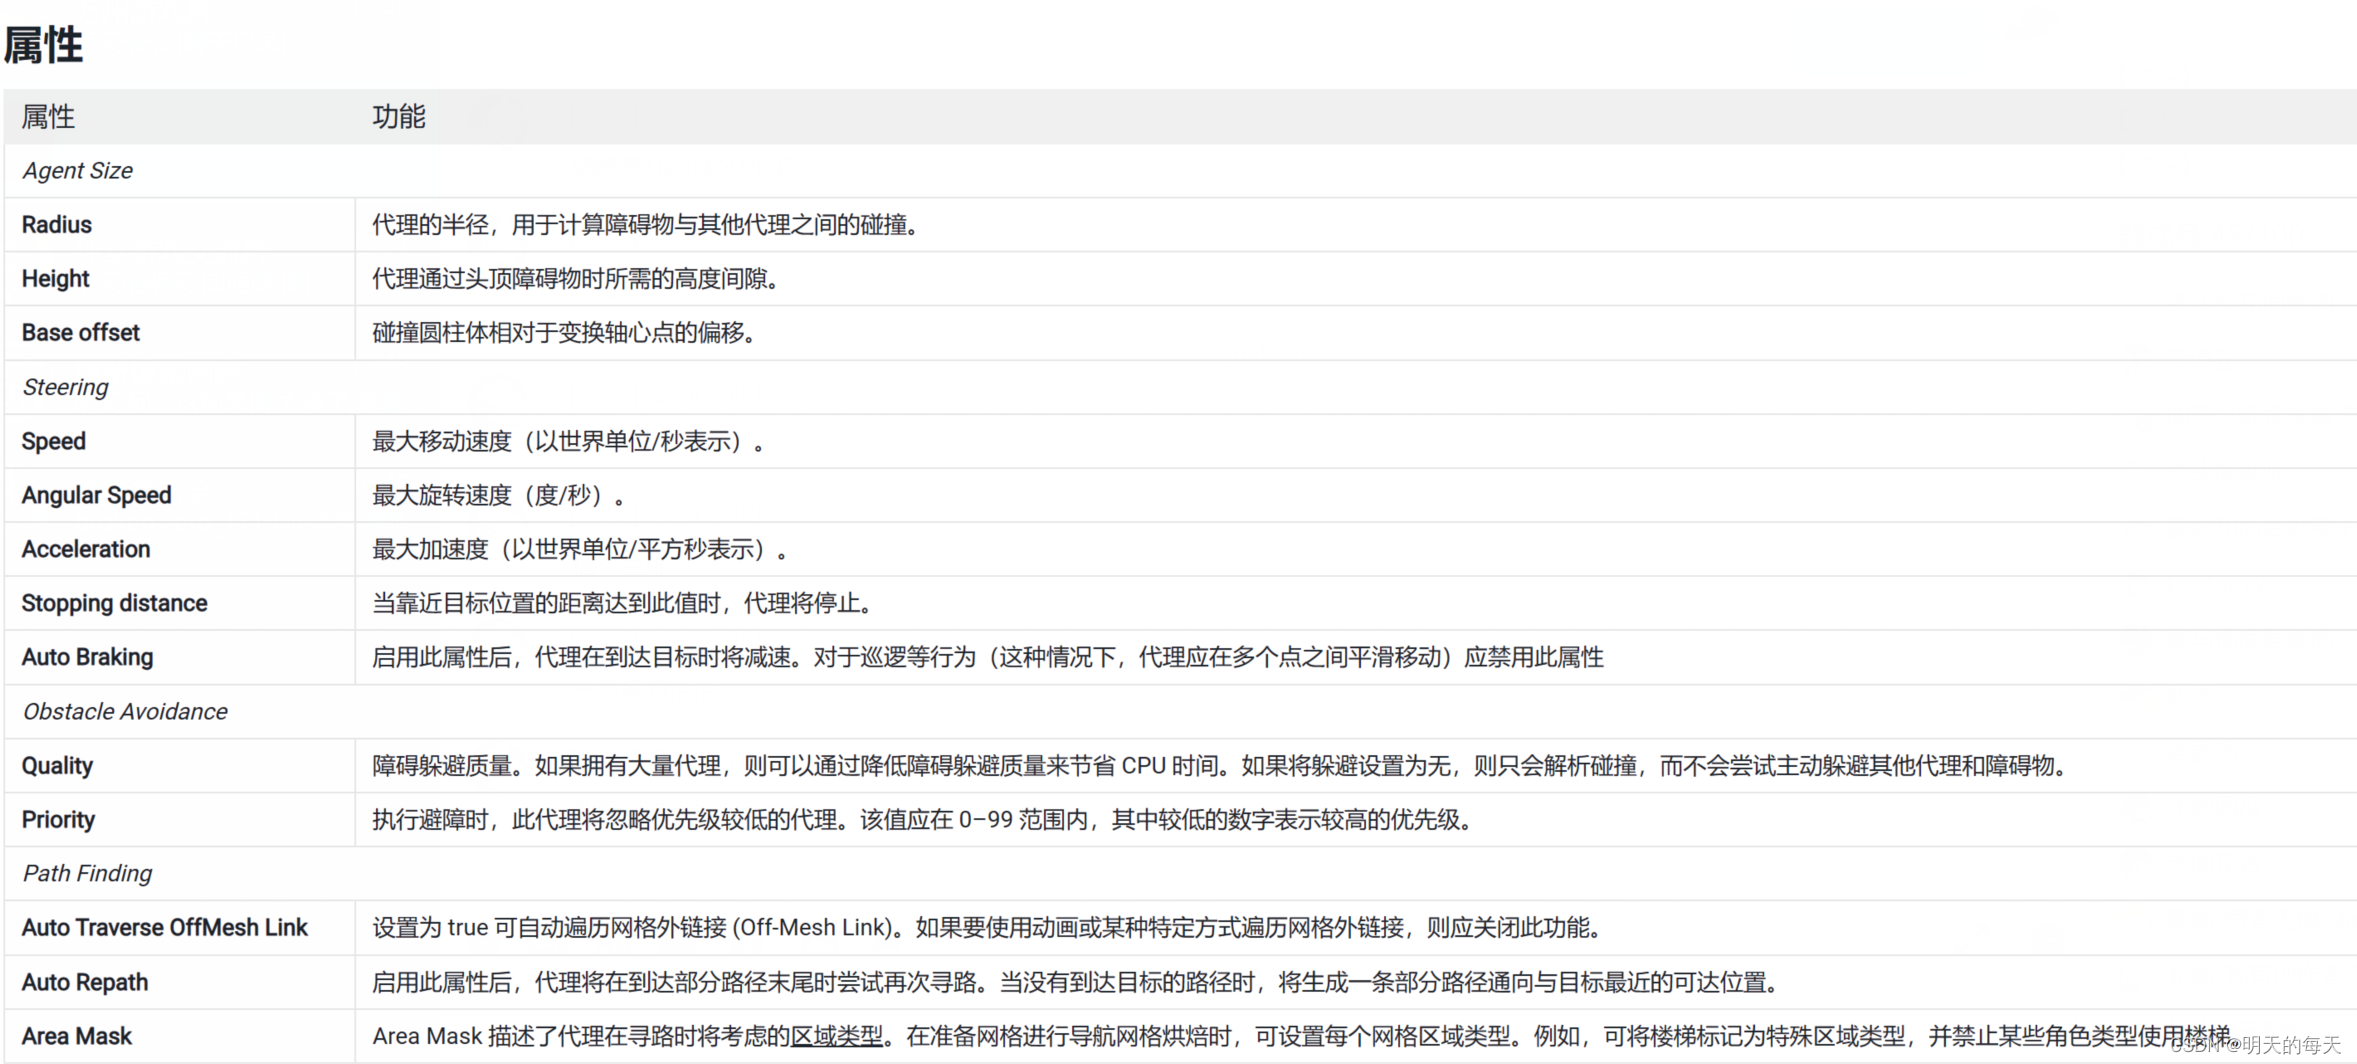Click the Angular Speed property name
The height and width of the screenshot is (1064, 2357).
click(x=97, y=495)
